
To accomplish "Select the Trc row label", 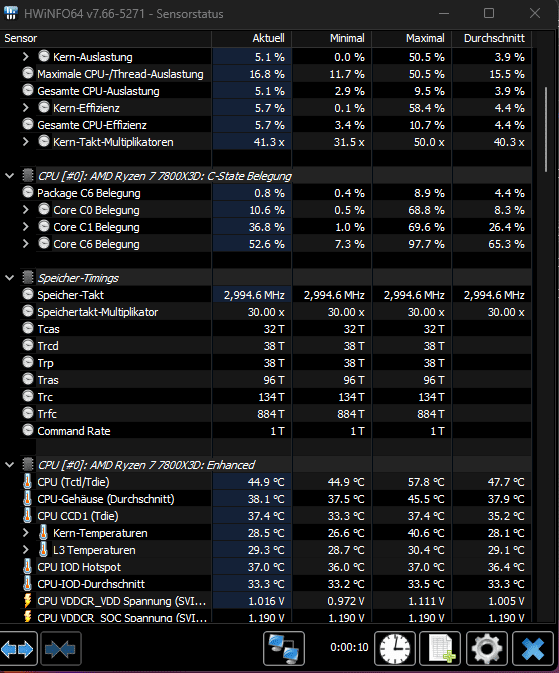I will [45, 397].
